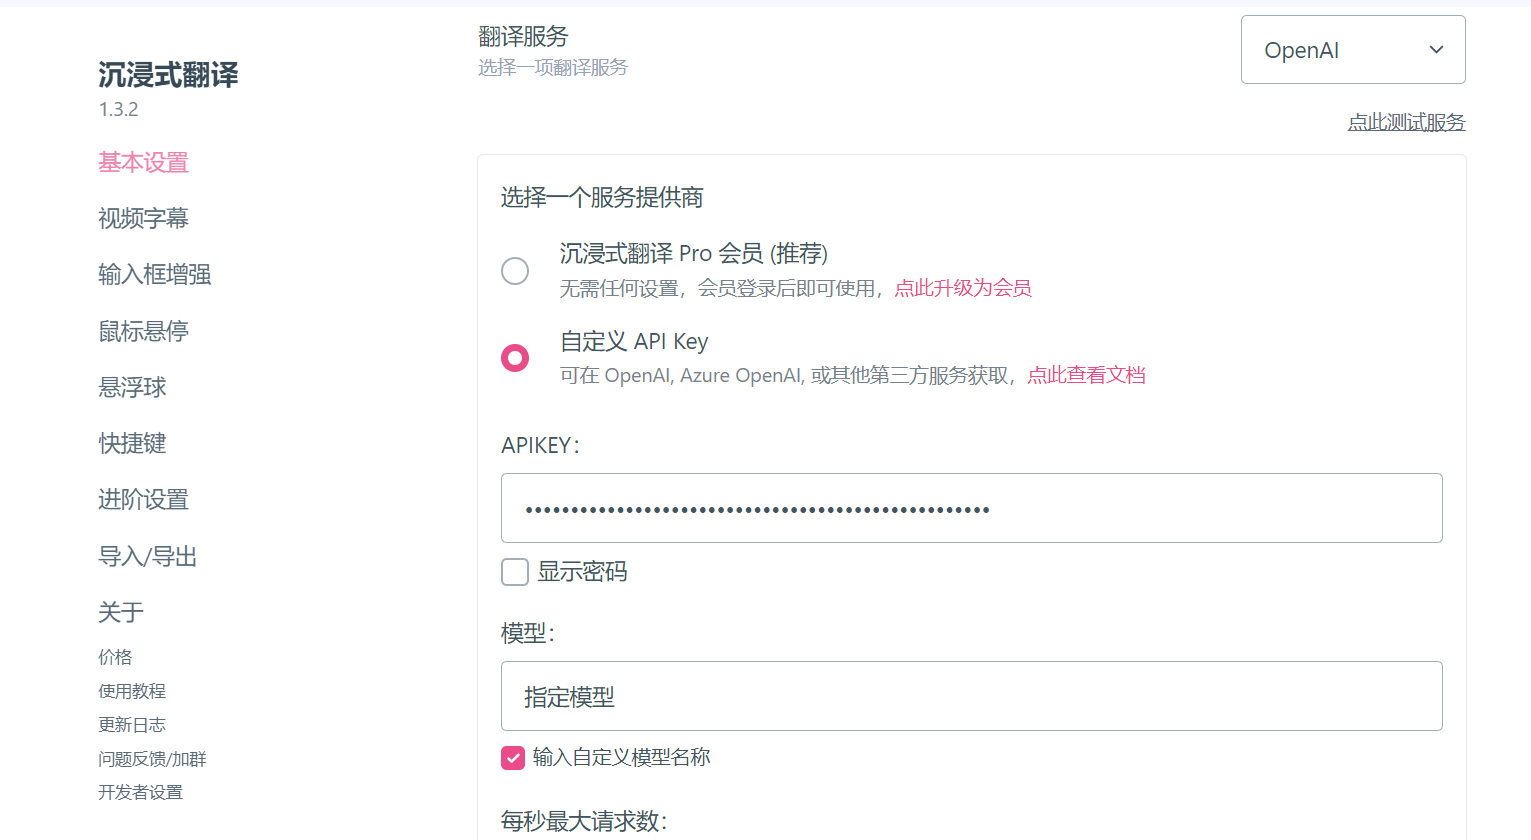
Task: Open the 关于 page
Action: click(x=120, y=611)
